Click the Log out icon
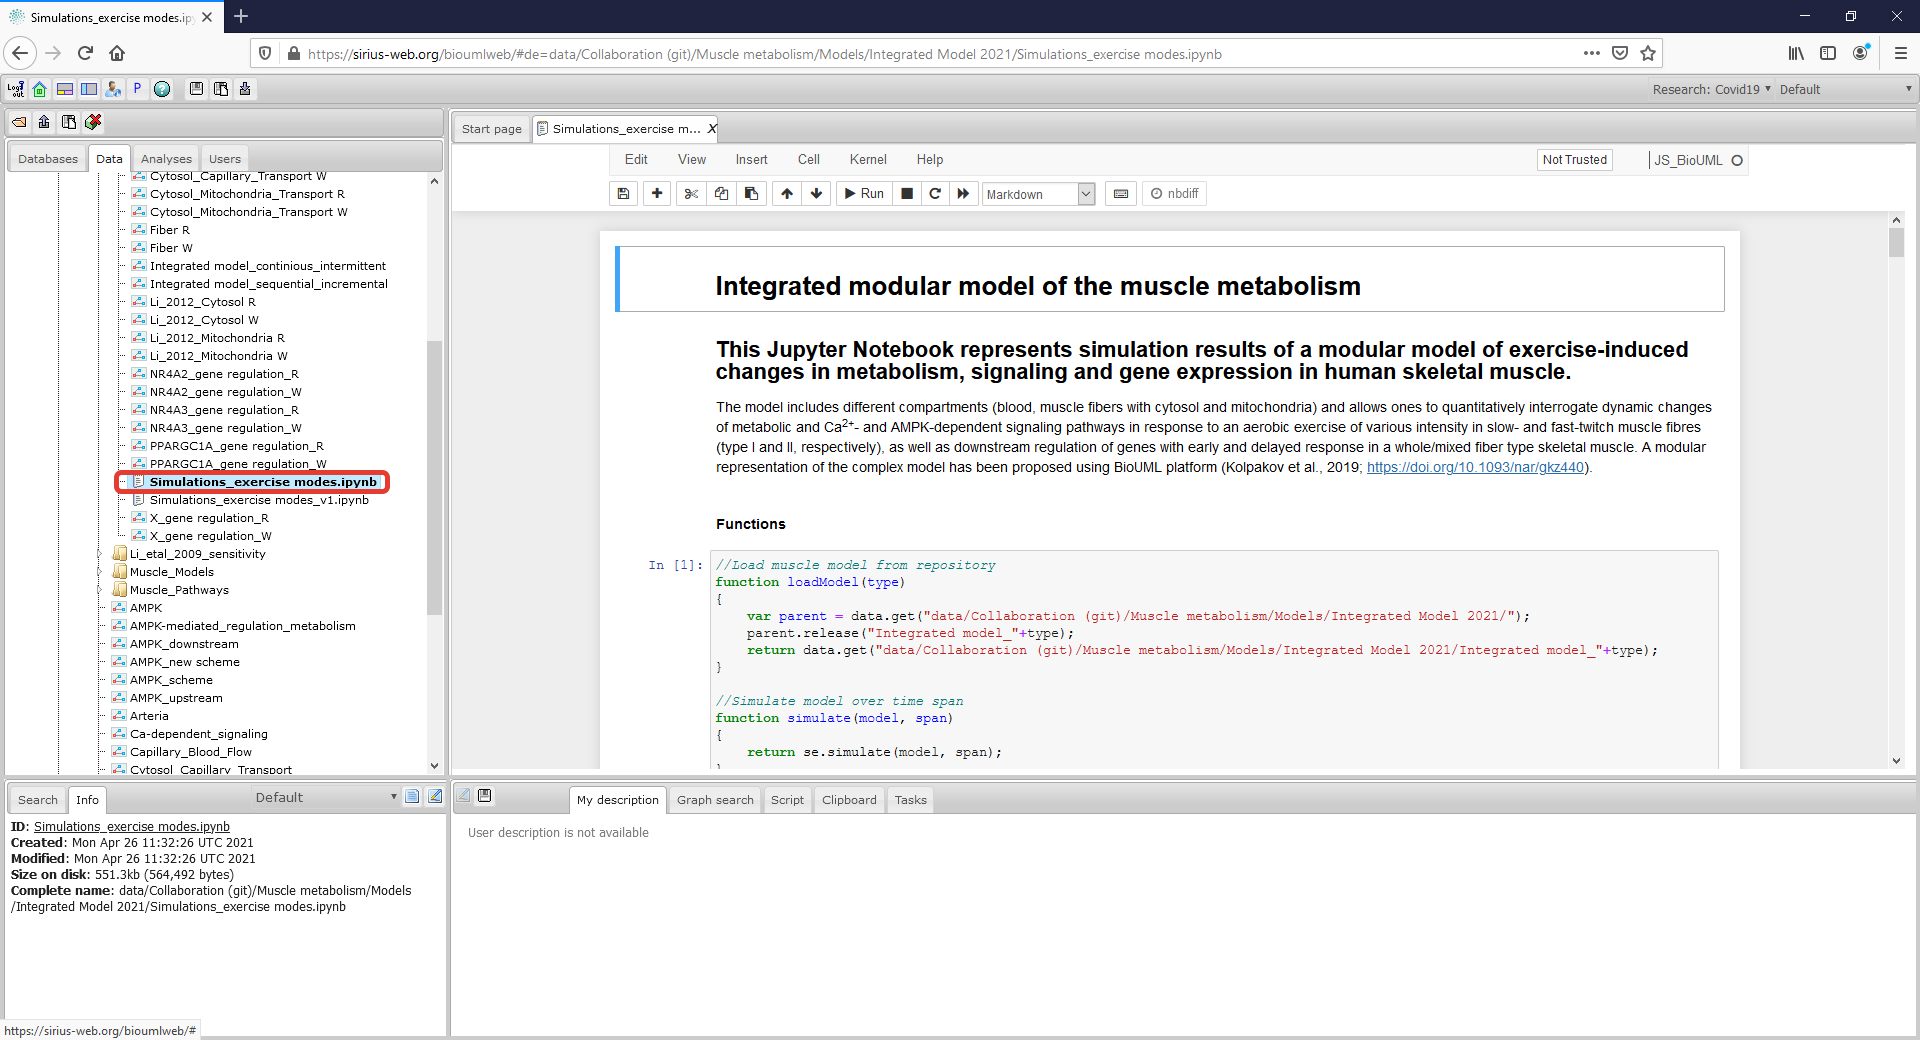The height and width of the screenshot is (1040, 1920). point(16,89)
